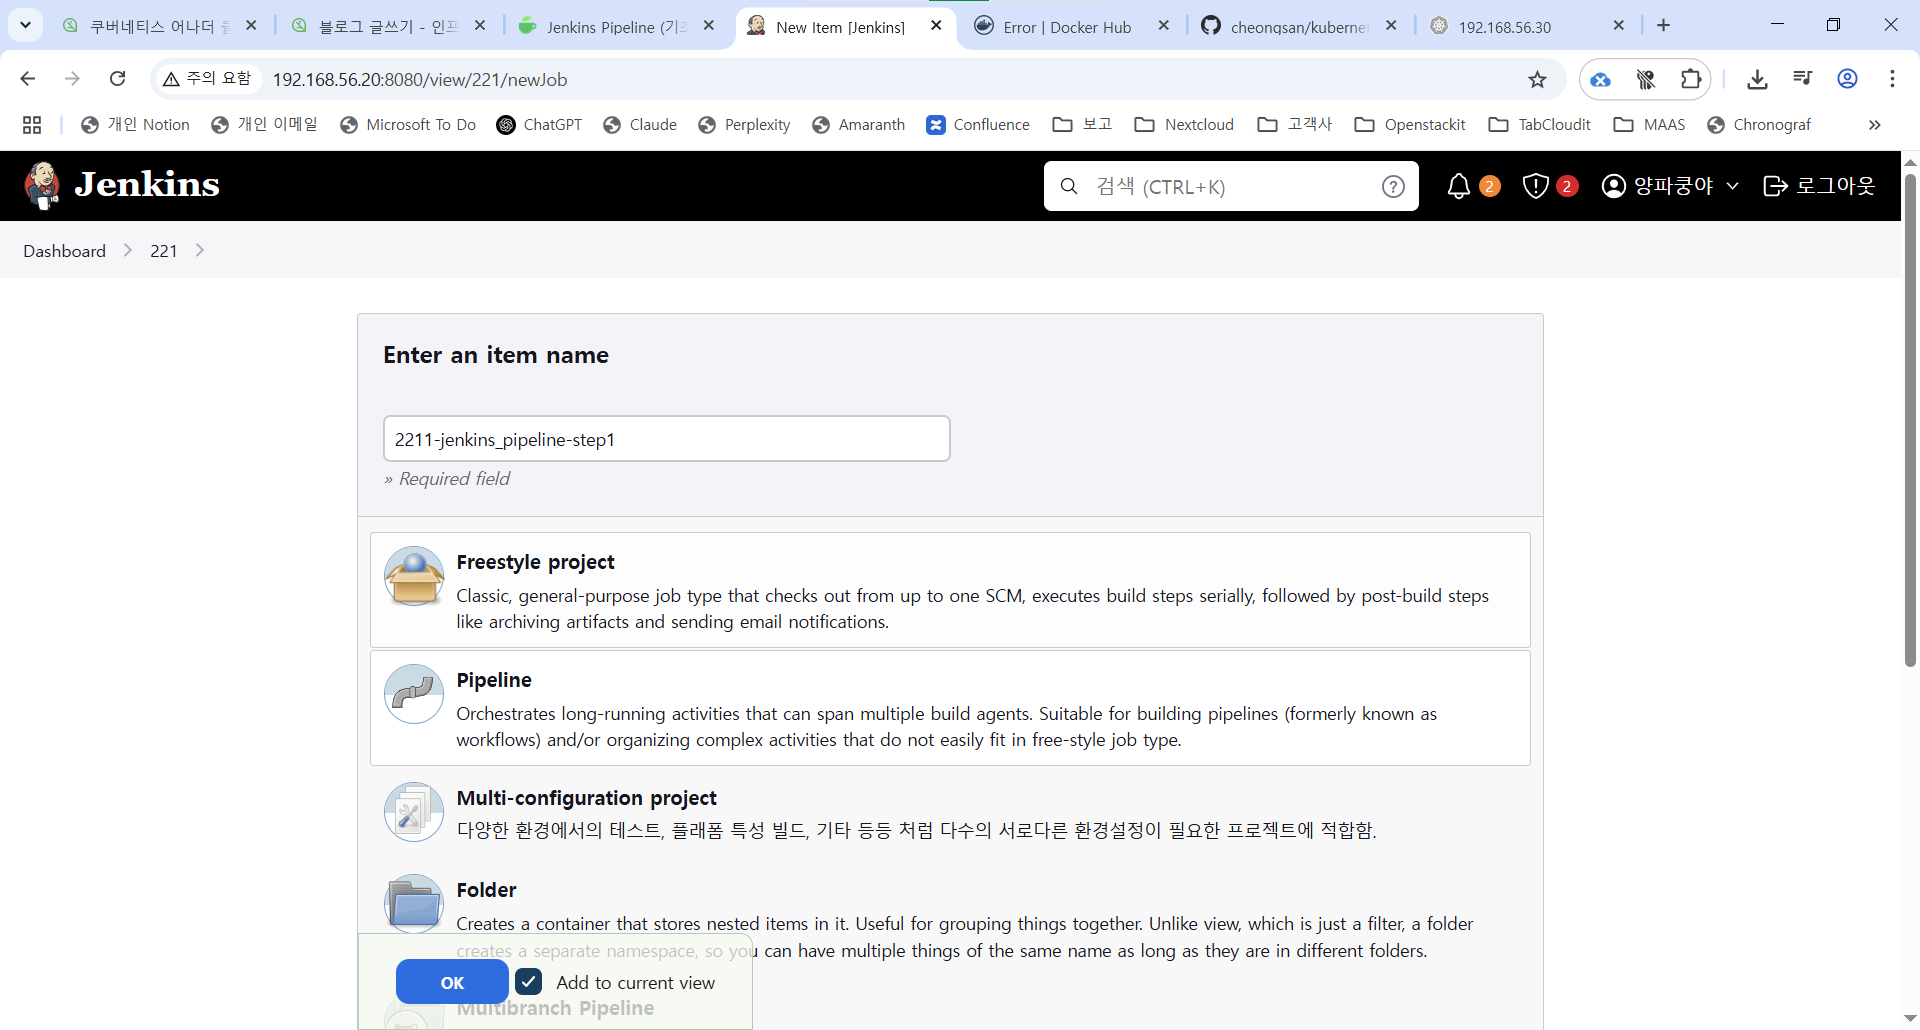Viewport: 1920px width, 1030px height.
Task: Click the Jenkins logo in header
Action: pyautogui.click(x=122, y=185)
